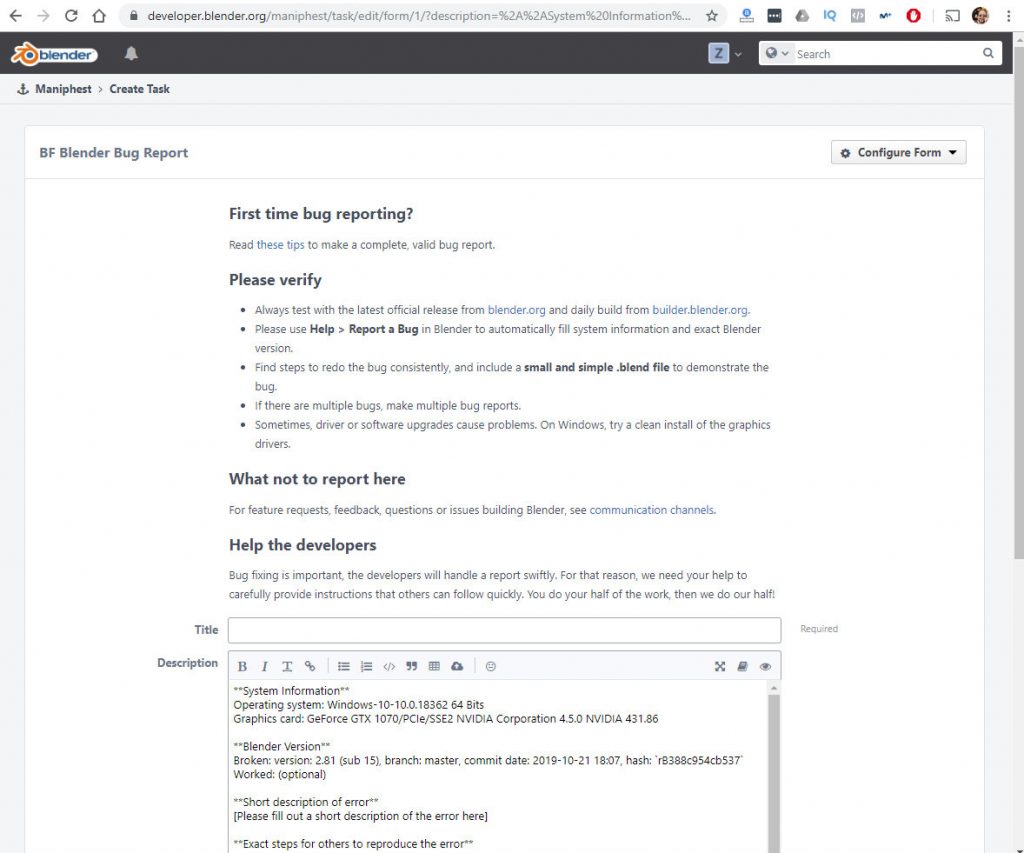Open the builder.blender.org link
The image size is (1024, 853).
coord(700,310)
